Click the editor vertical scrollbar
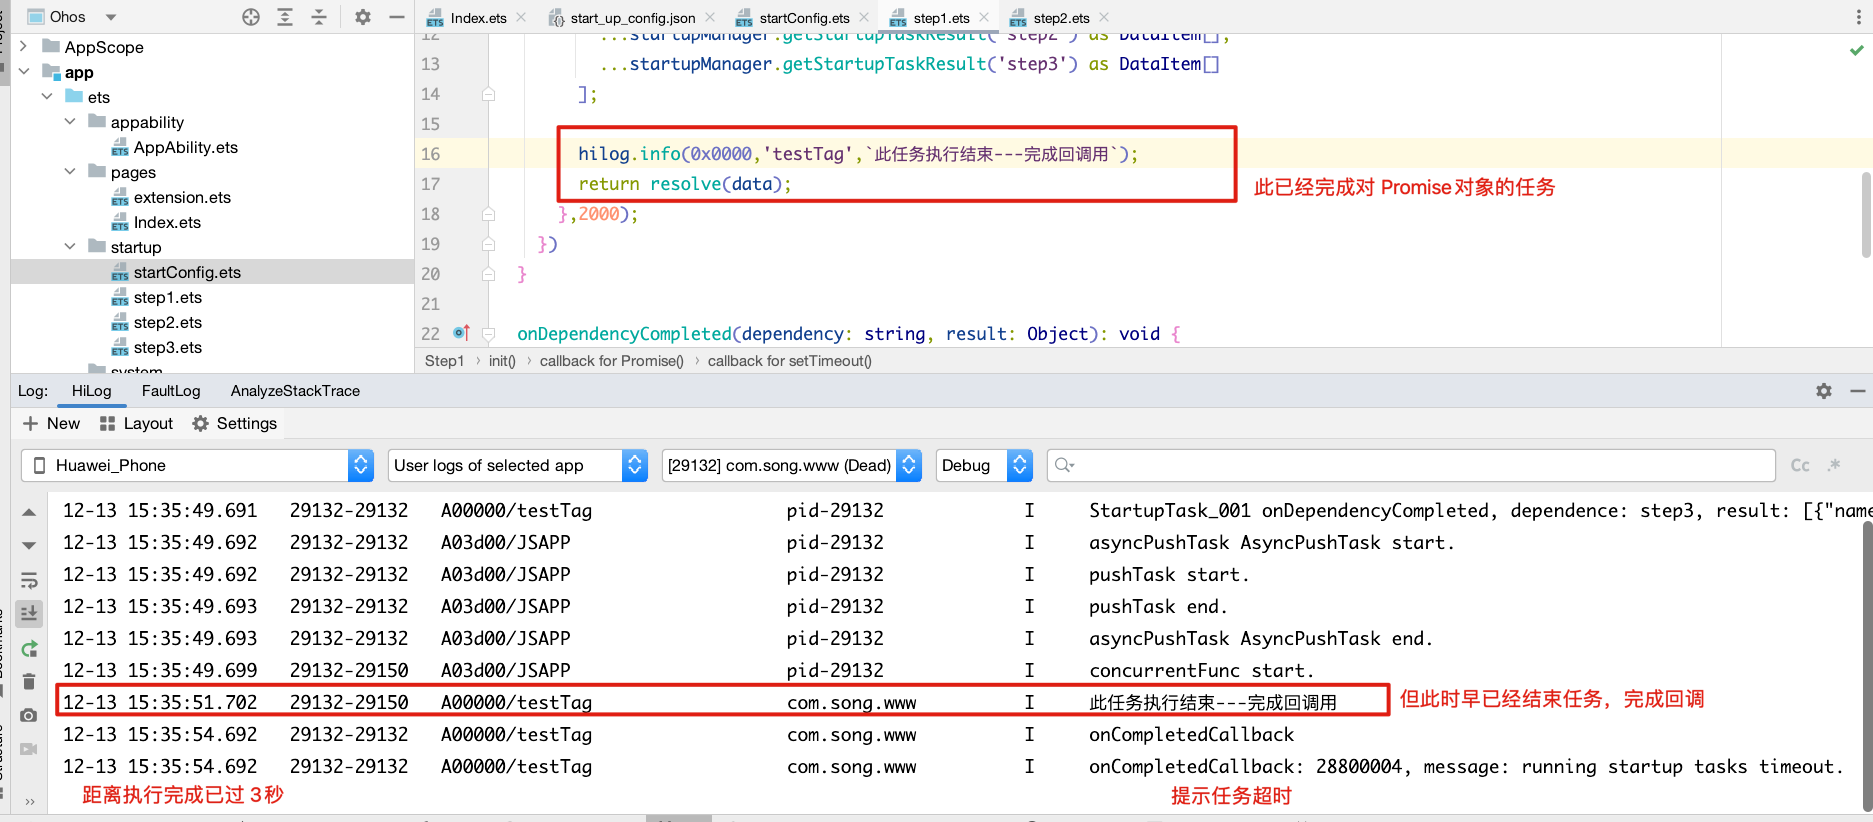 point(1866,215)
